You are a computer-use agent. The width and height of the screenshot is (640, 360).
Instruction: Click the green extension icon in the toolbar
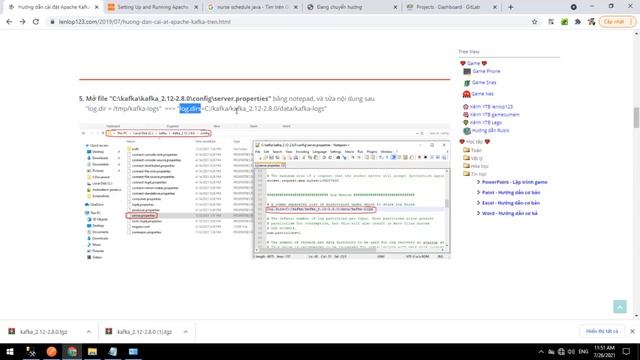tap(564, 22)
